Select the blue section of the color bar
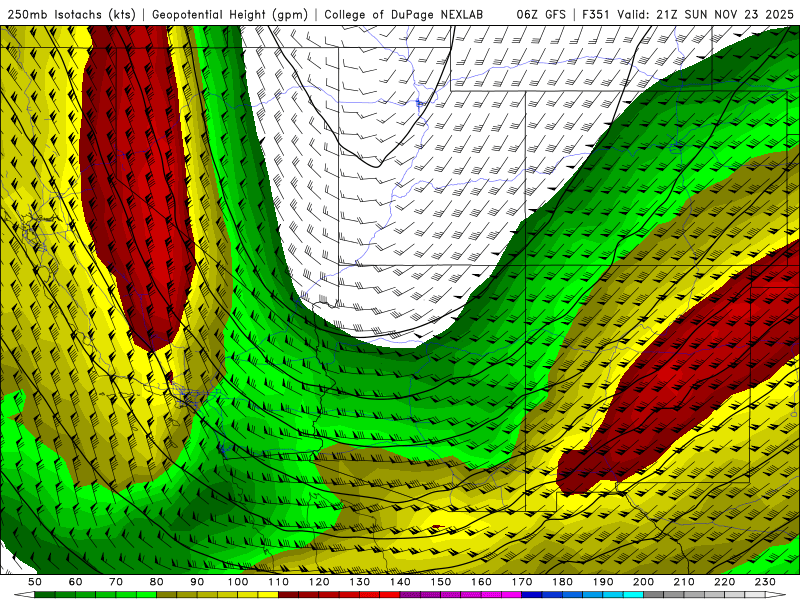Screen dimensions: 800x600 583,595
